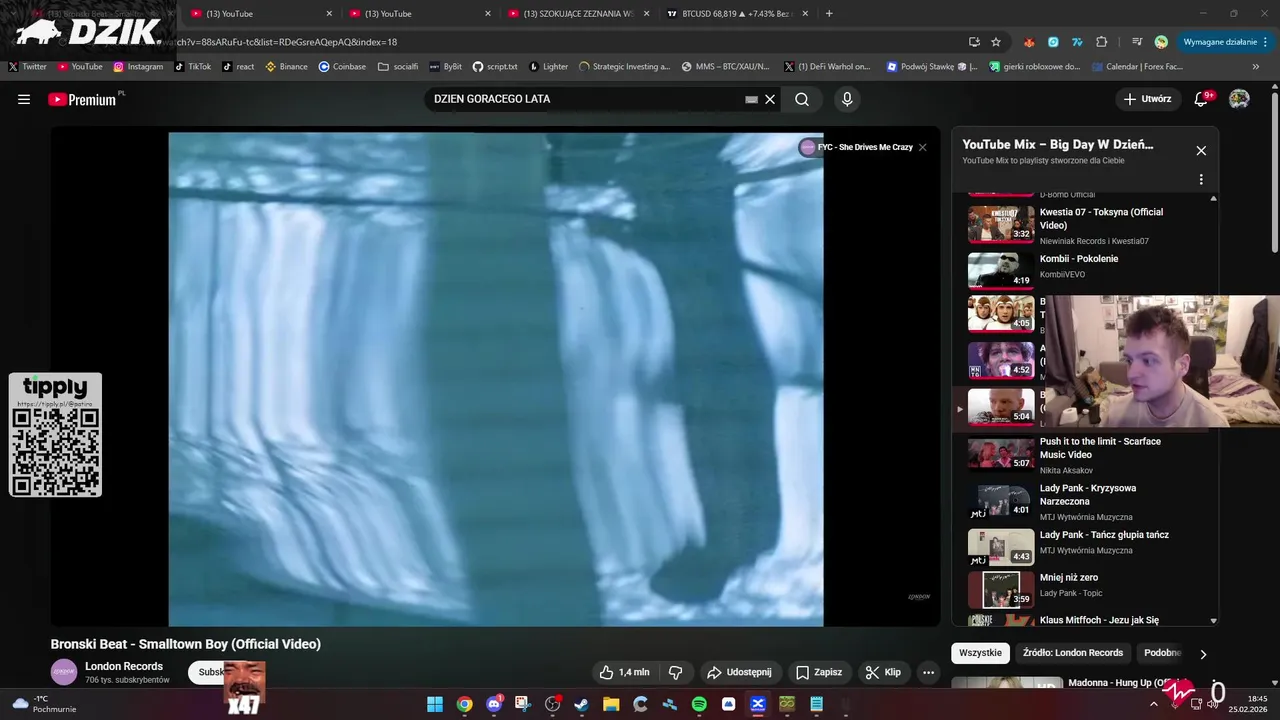Viewport: 1280px width, 720px height.
Task: Open the socialfi bookmarks folder
Action: tap(398, 66)
